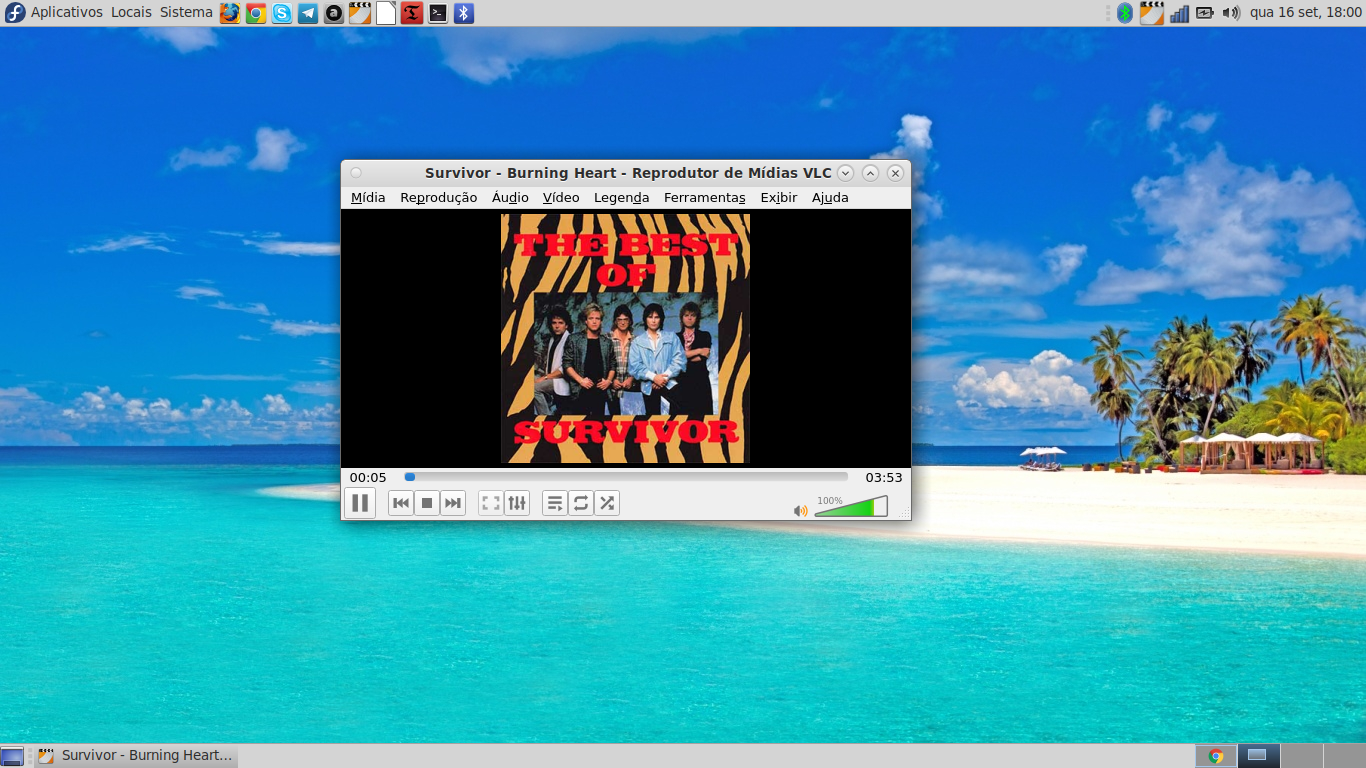Open the VLC window menu button at title bar left
The image size is (1366, 768).
pyautogui.click(x=356, y=173)
